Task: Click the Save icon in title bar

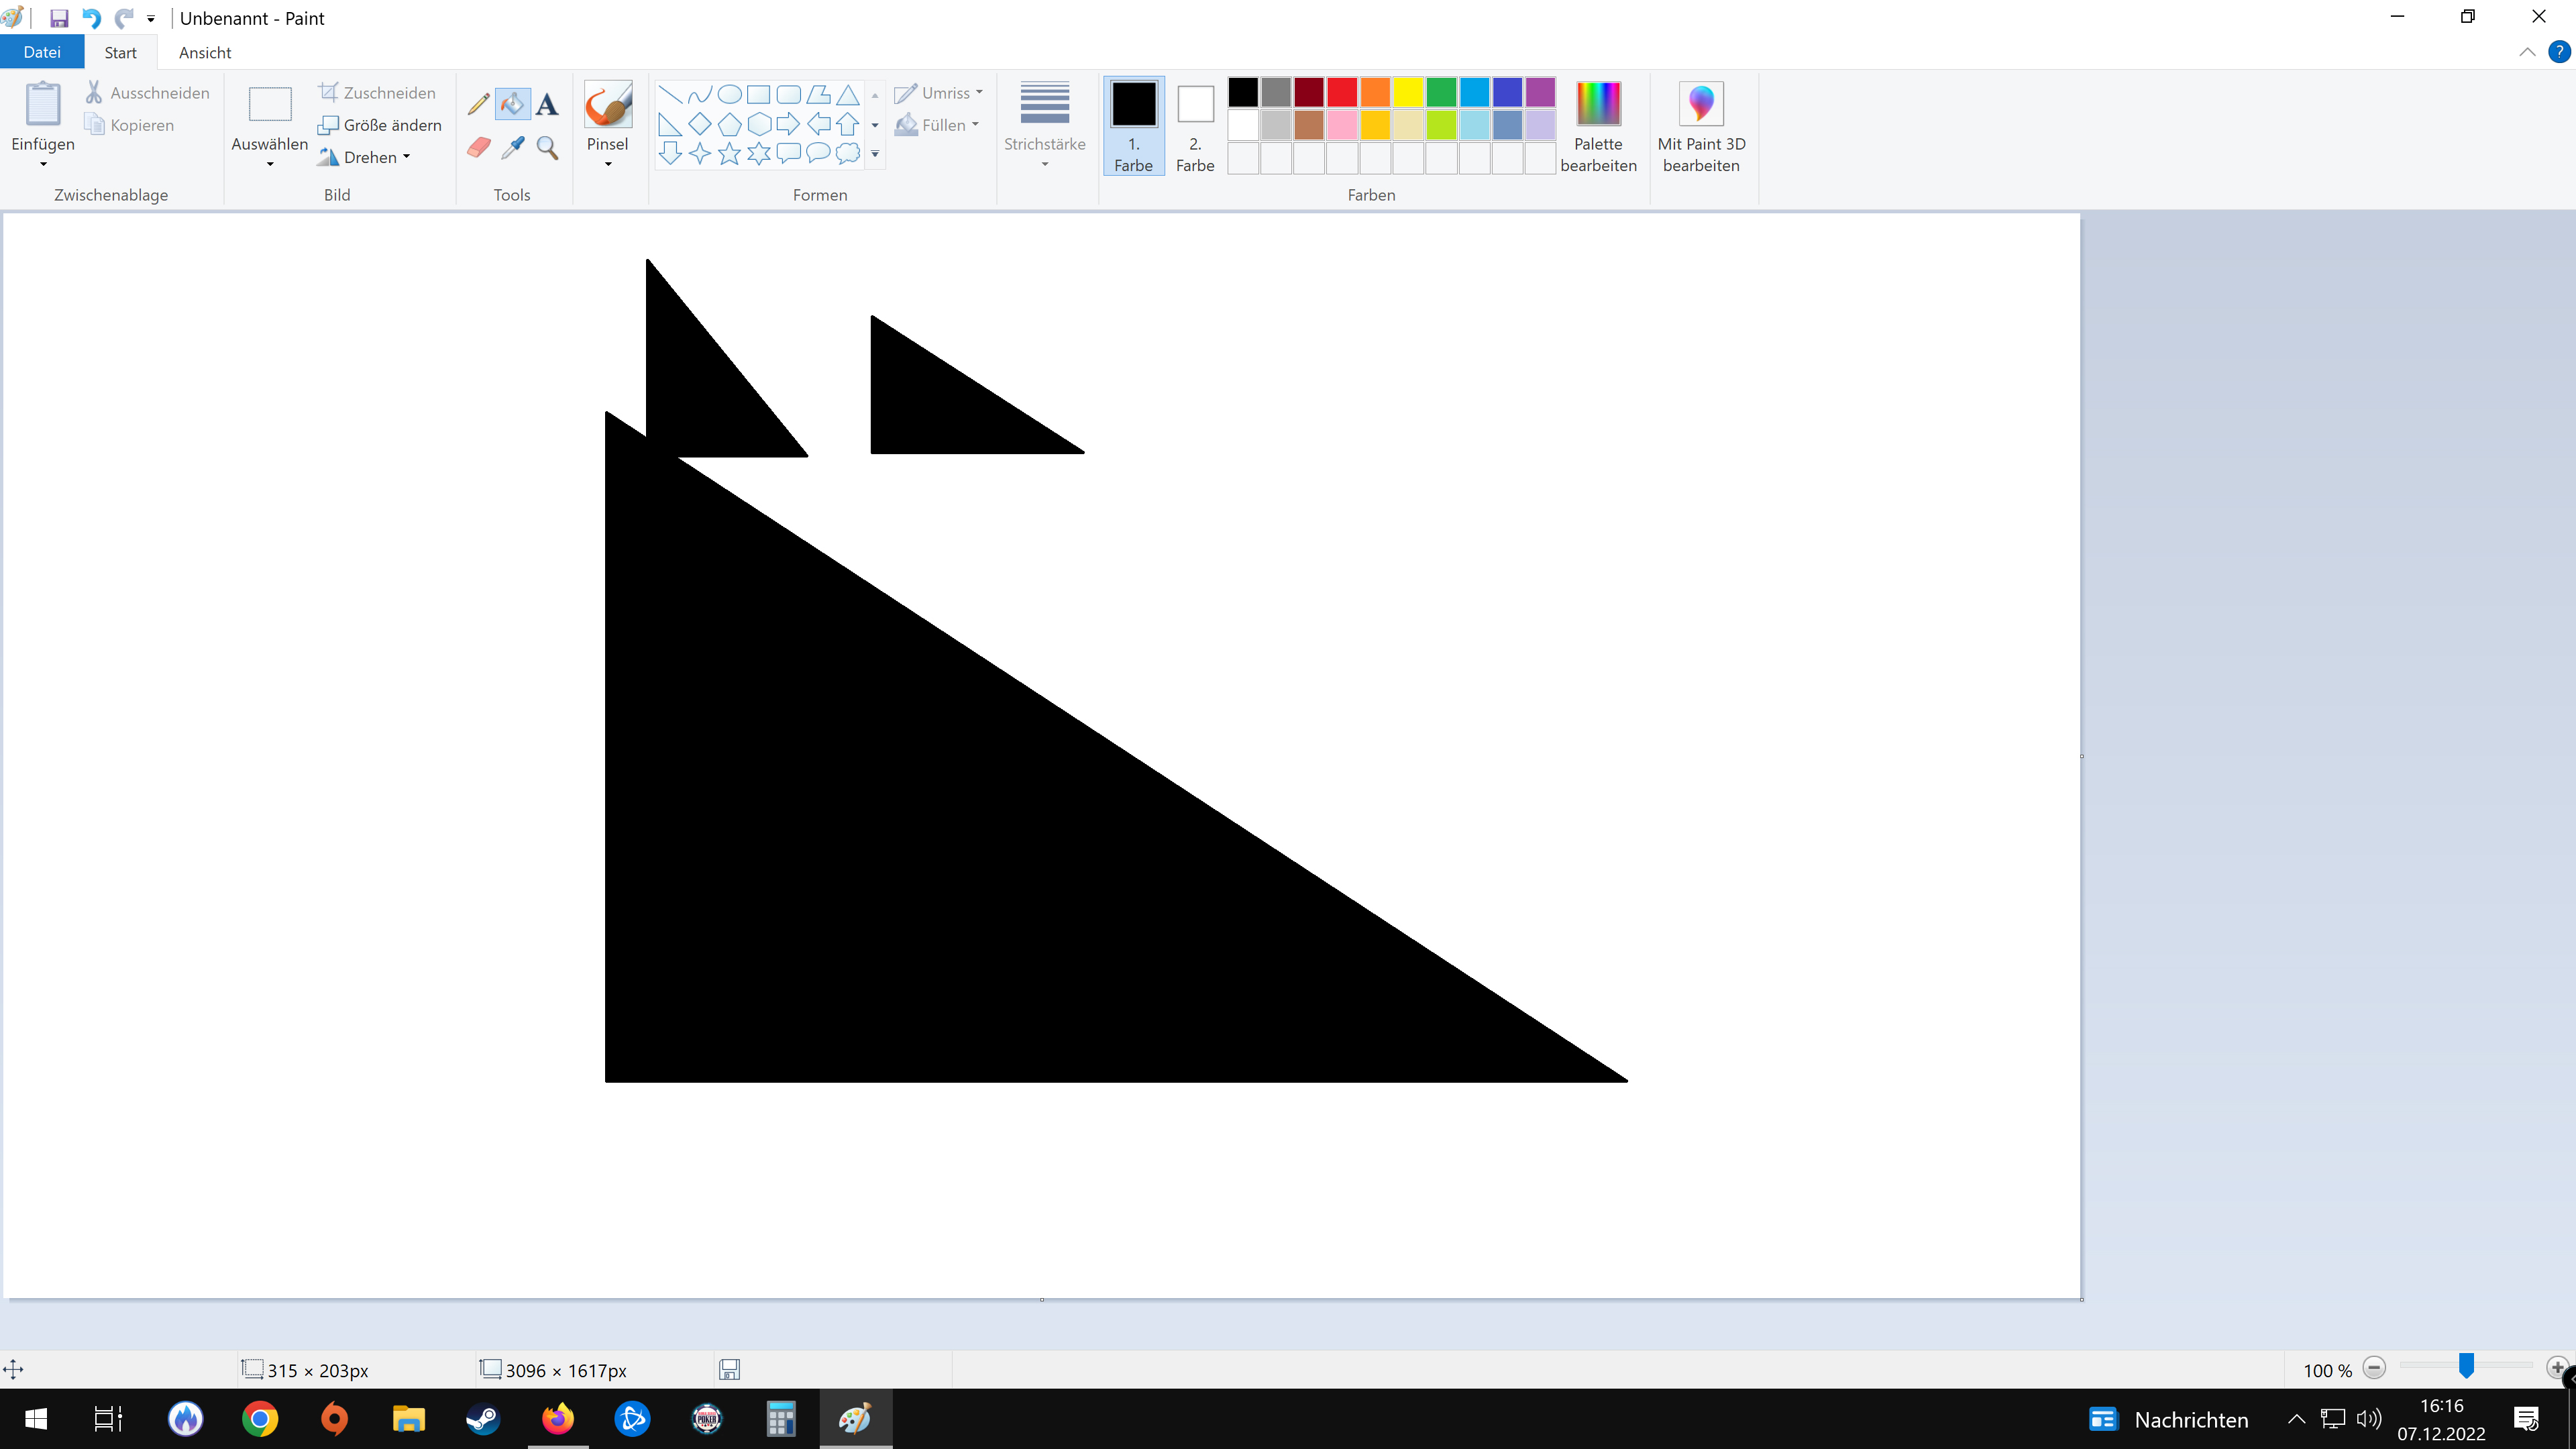Action: coord(59,18)
